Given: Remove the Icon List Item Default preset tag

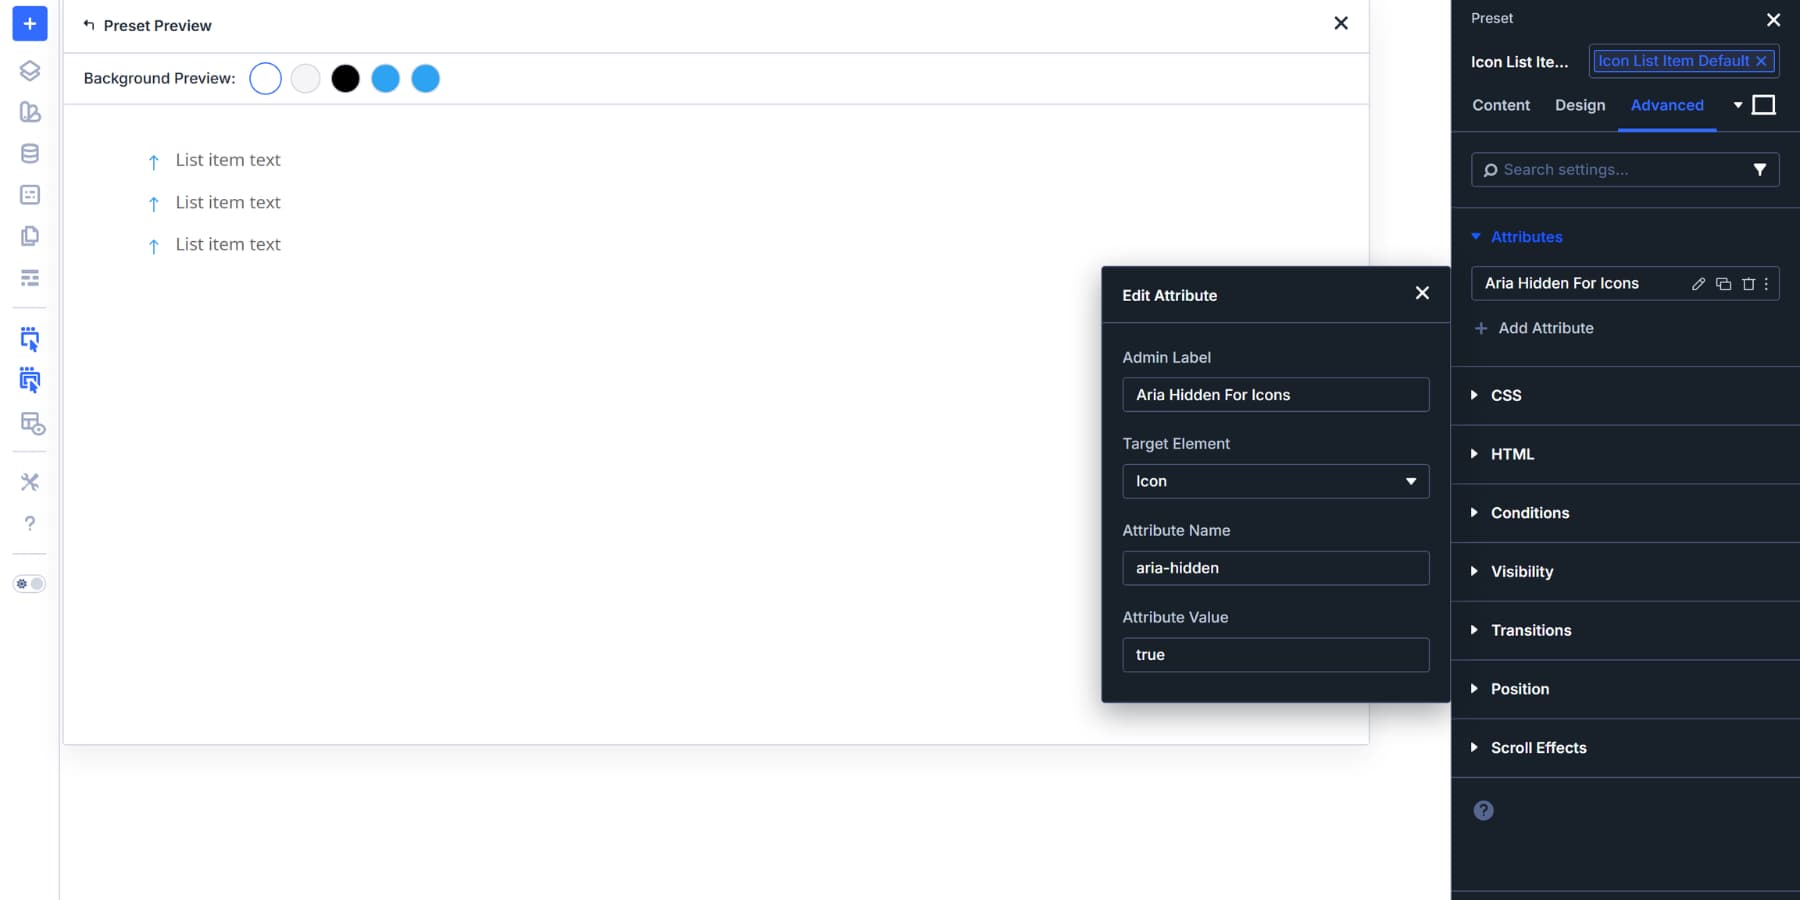Looking at the screenshot, I should click(x=1762, y=61).
